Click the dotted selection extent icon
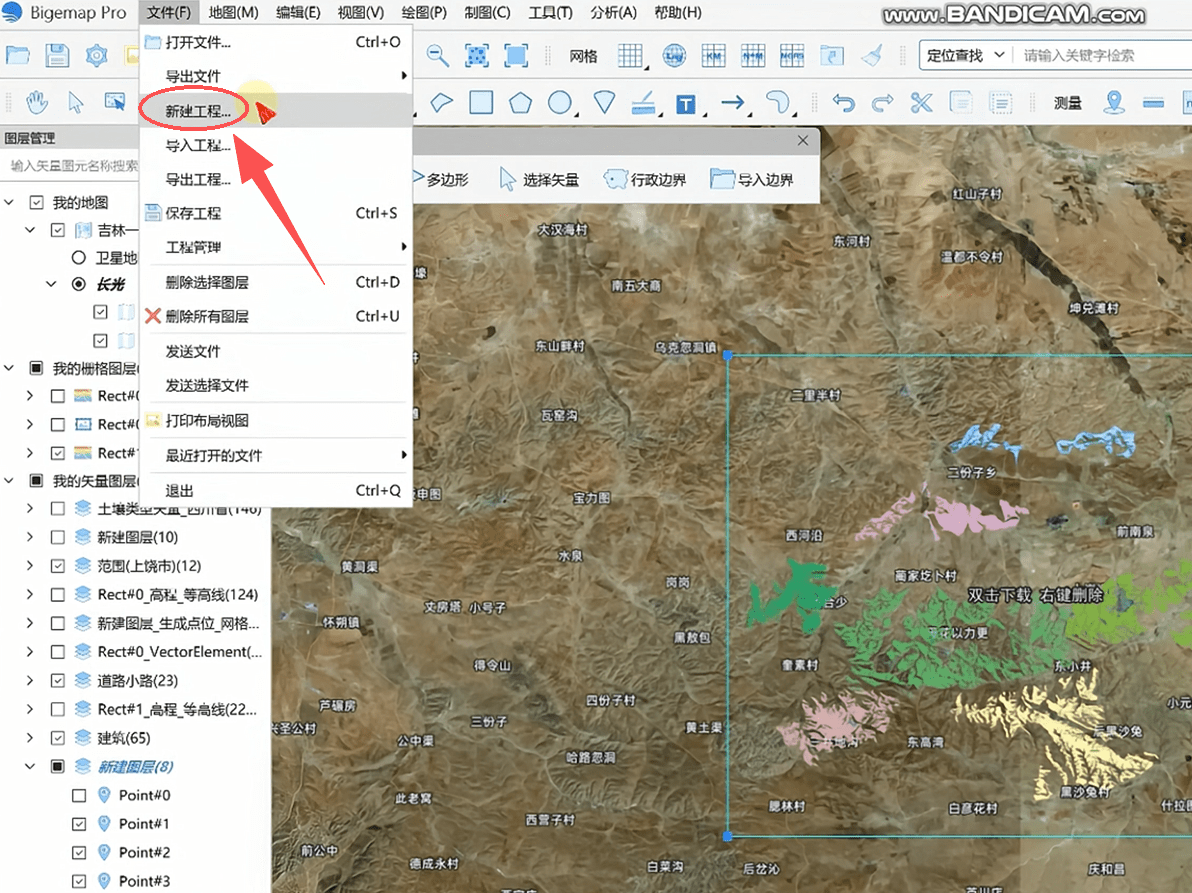 point(477,55)
